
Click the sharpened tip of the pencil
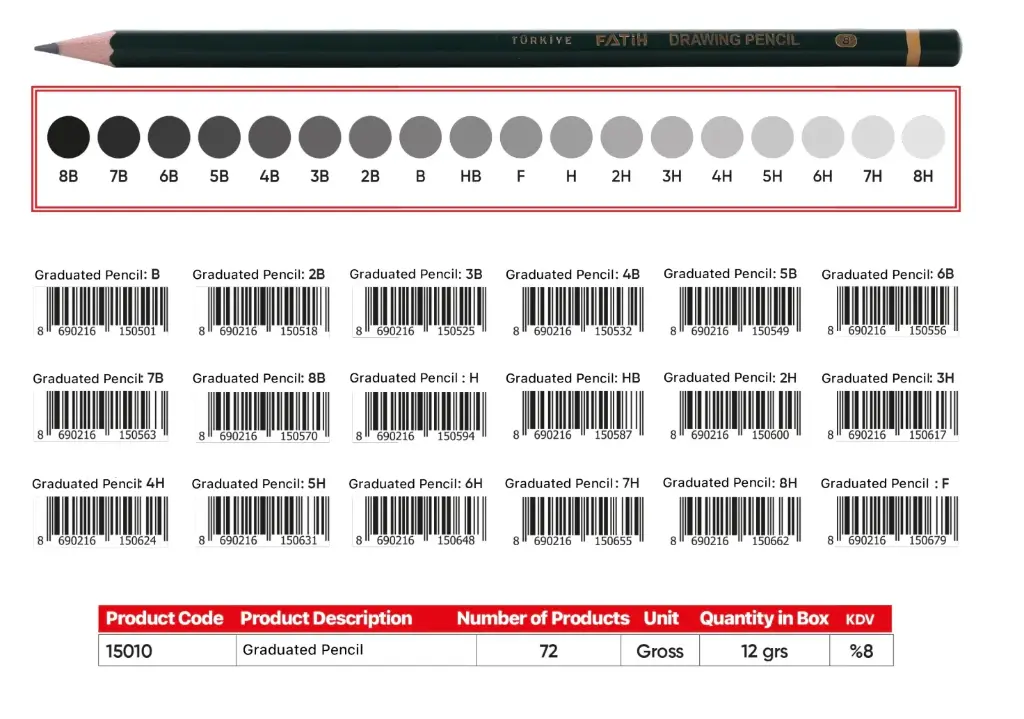pos(42,48)
